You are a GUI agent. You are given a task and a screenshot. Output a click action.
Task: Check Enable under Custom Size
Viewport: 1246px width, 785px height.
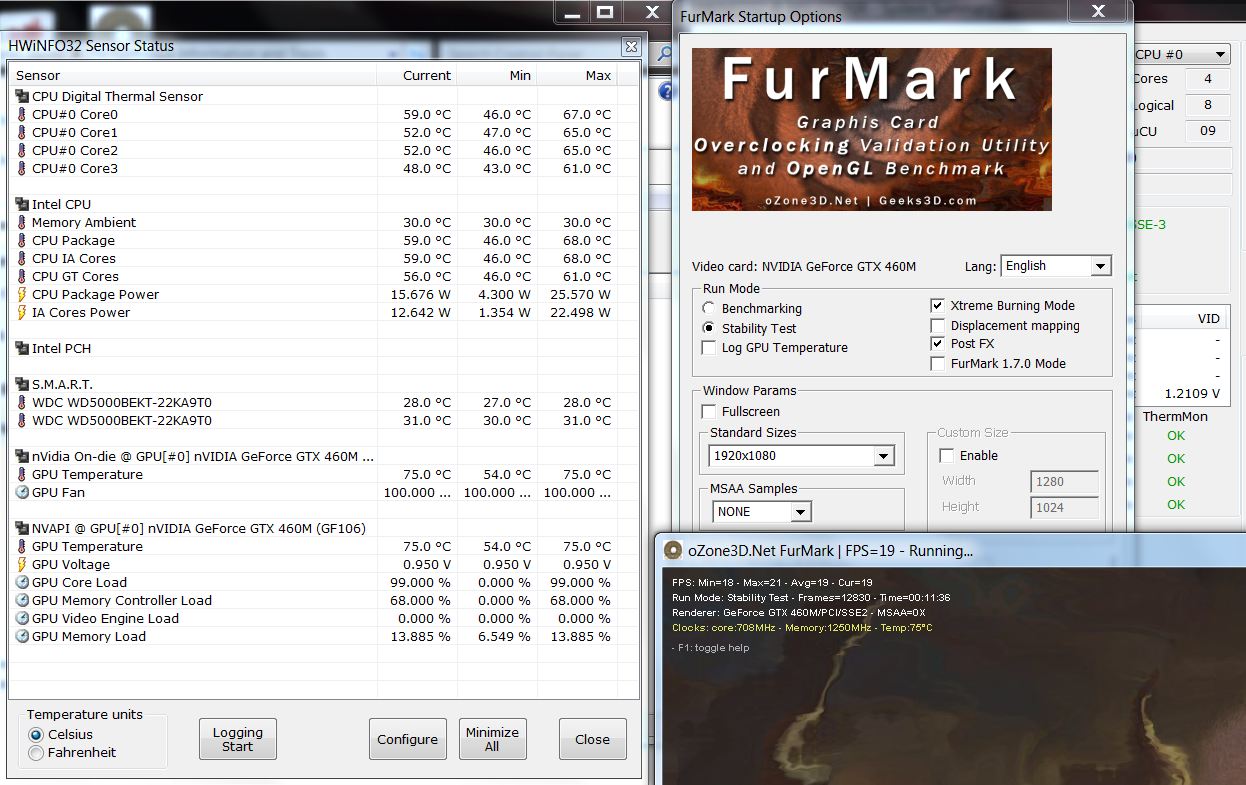947,455
